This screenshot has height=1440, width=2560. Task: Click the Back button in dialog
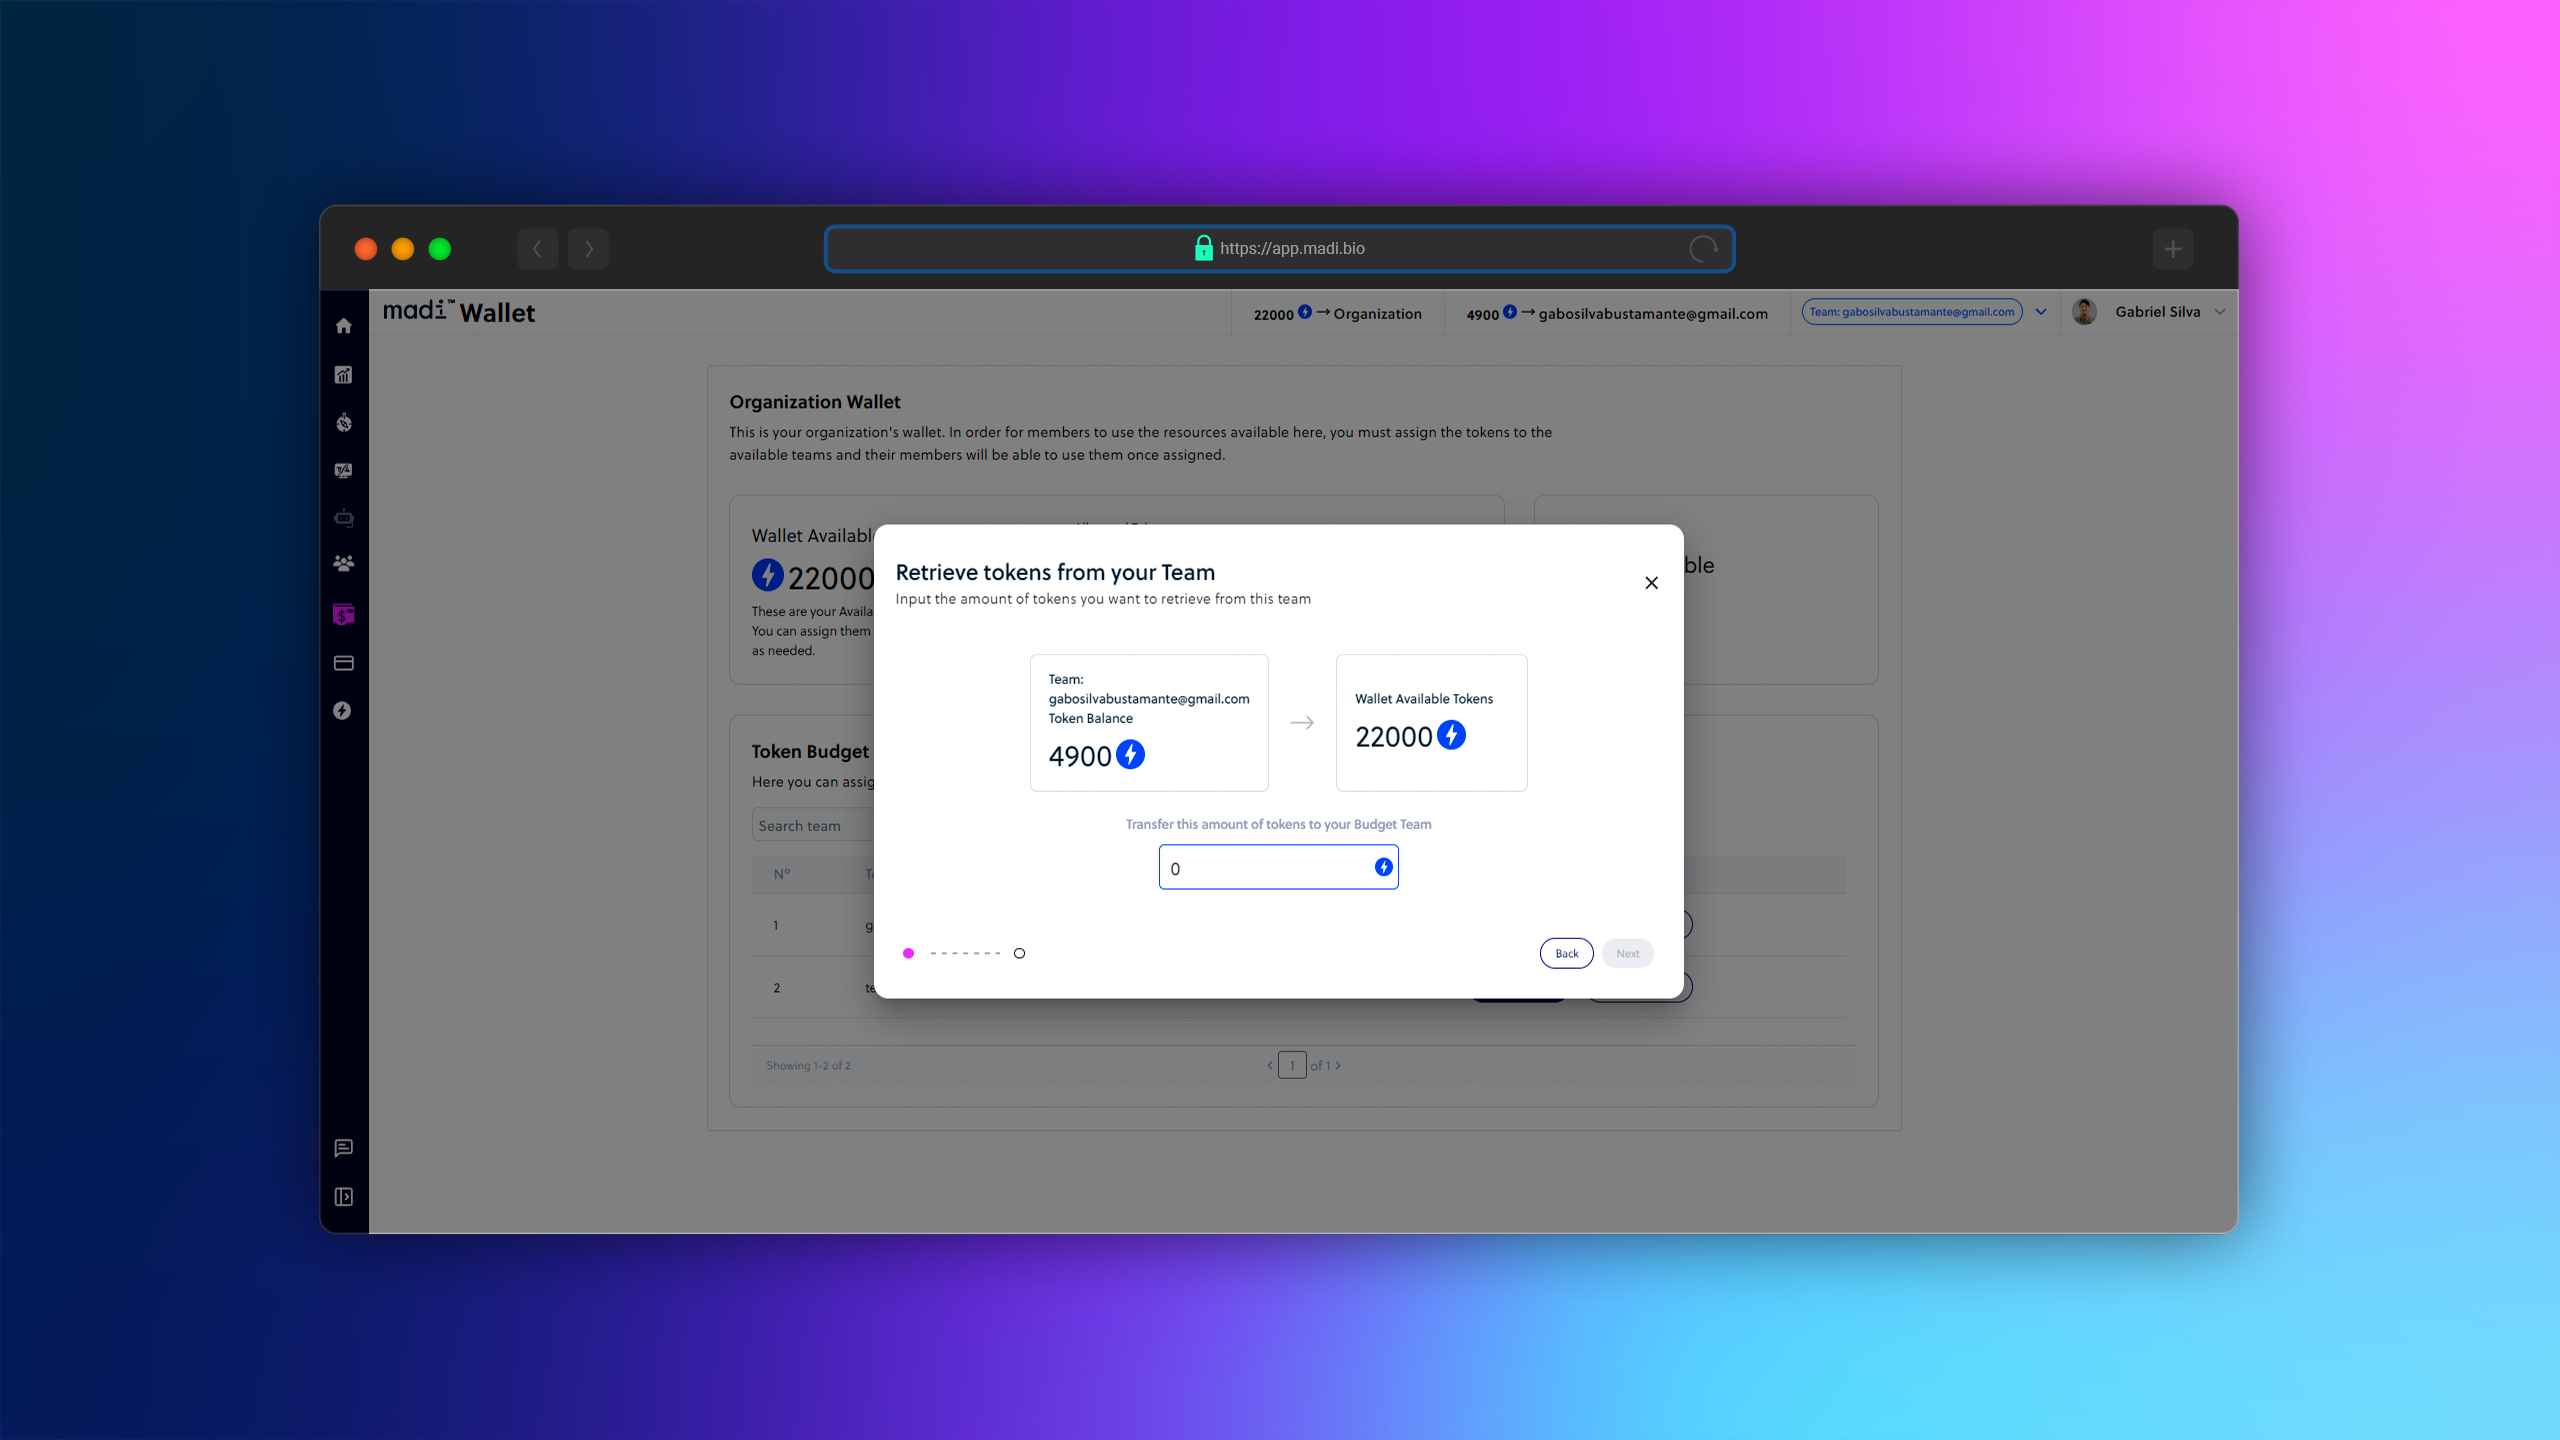(x=1566, y=953)
